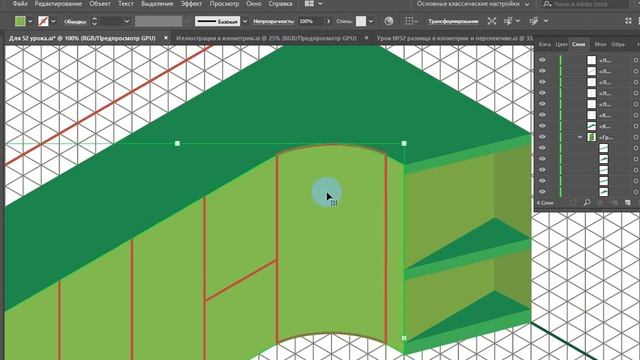Open the Текст menu
Image resolution: width=640 pixels, height=360 pixels.
coord(126,4)
